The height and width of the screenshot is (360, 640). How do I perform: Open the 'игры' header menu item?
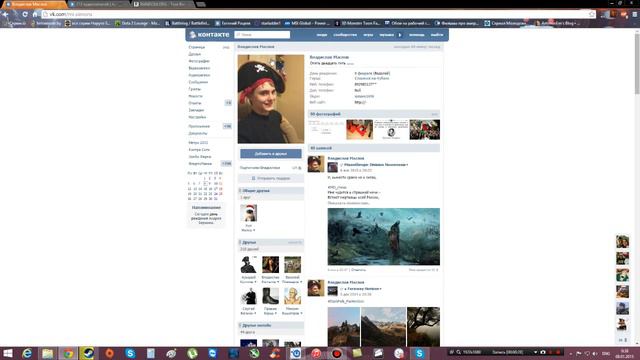368,35
